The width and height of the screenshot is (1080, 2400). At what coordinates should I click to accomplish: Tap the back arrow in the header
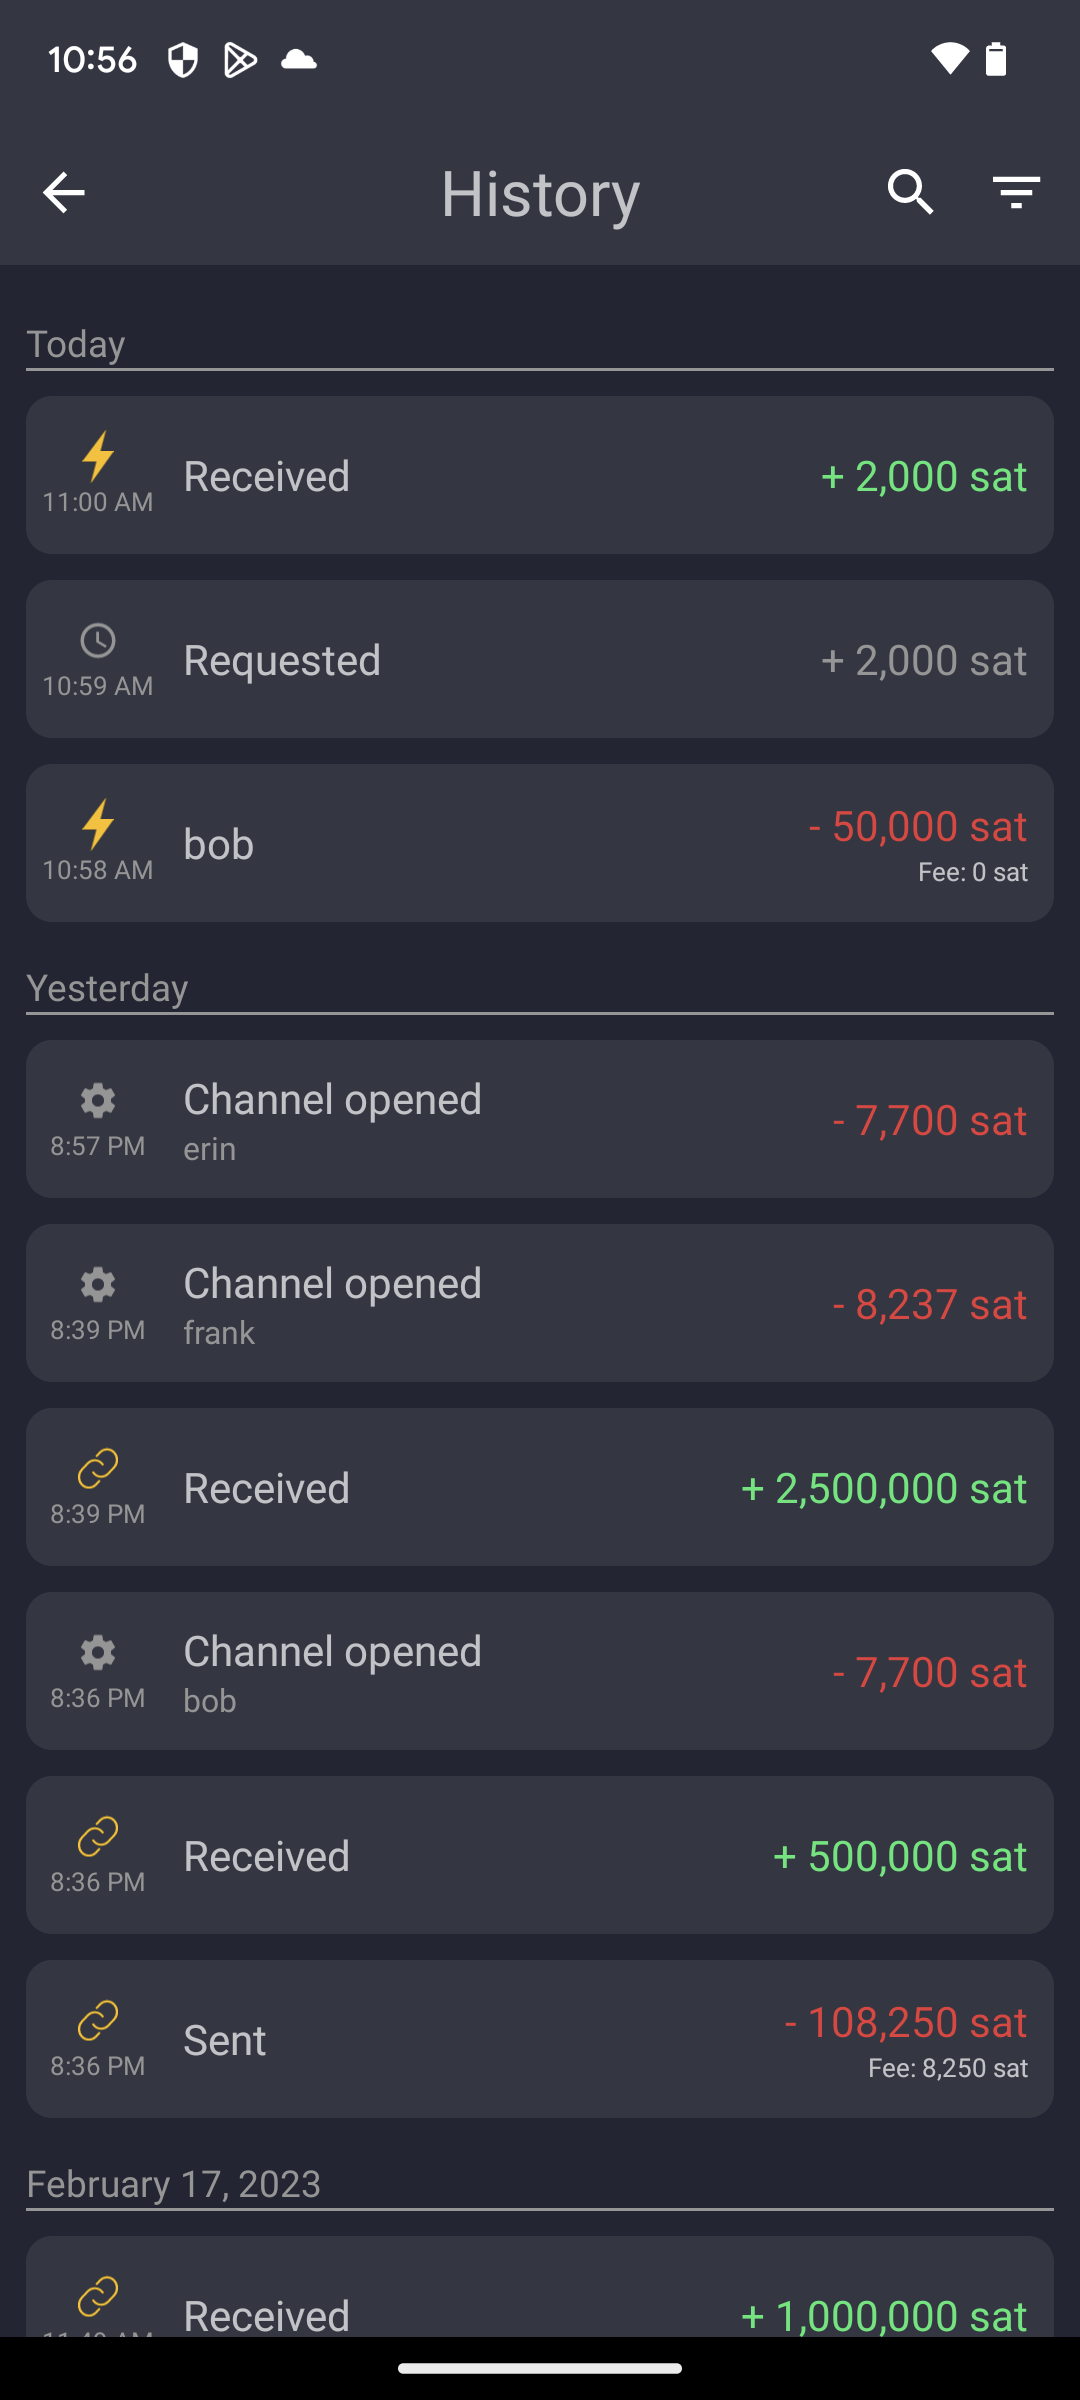tap(64, 192)
